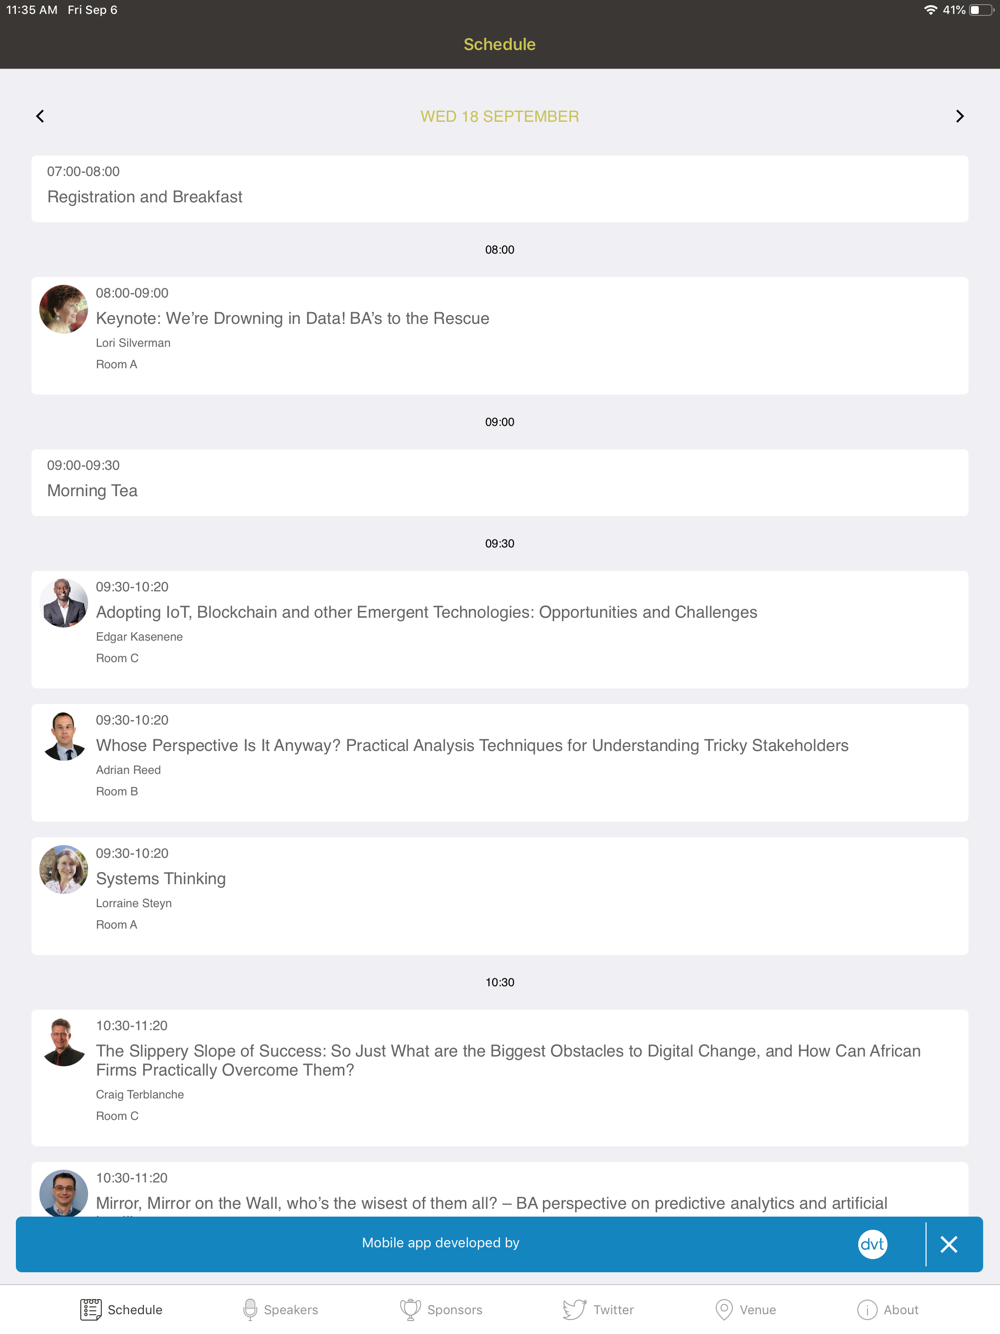Open the Systems Thinking session
Screen dimensions: 1000x1334
pyautogui.click(x=500, y=895)
